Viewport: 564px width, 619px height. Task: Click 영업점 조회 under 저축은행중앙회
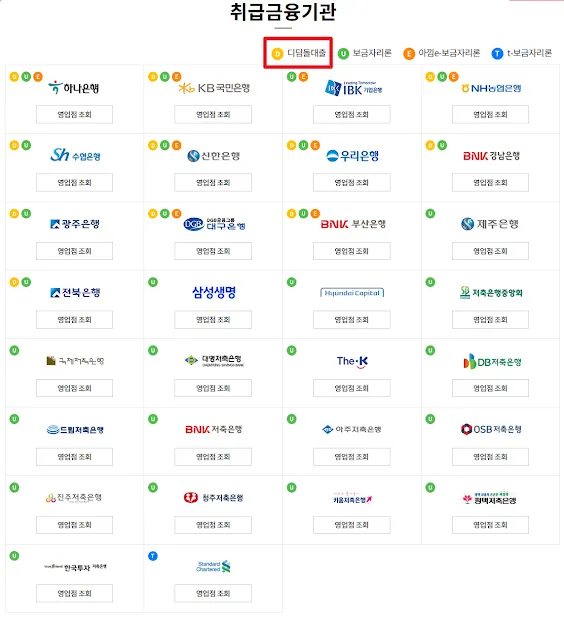point(490,320)
